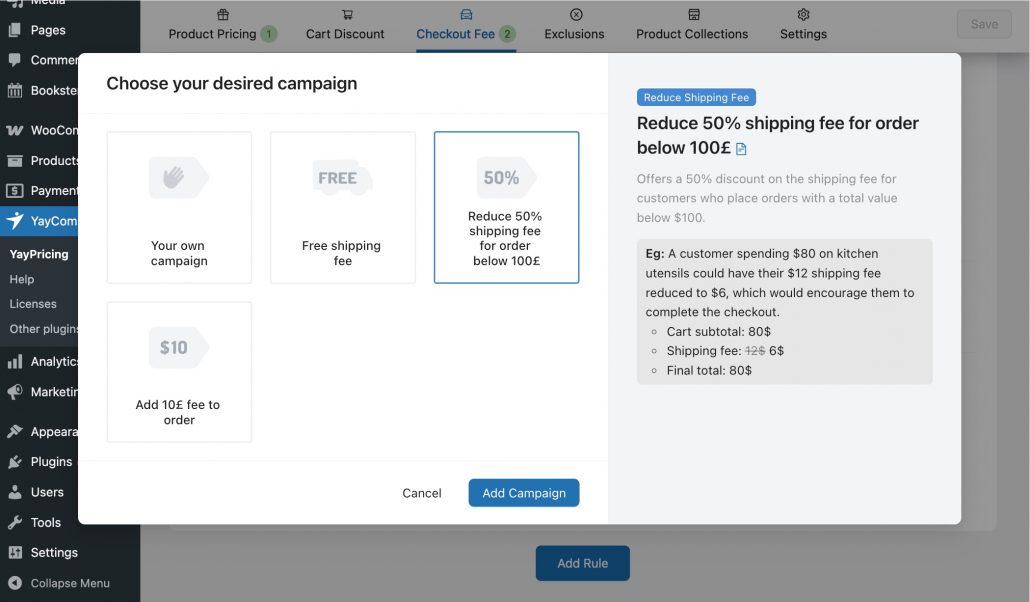Image resolution: width=1030 pixels, height=602 pixels.
Task: Click the Plugins sidebar icon
Action: 14,462
